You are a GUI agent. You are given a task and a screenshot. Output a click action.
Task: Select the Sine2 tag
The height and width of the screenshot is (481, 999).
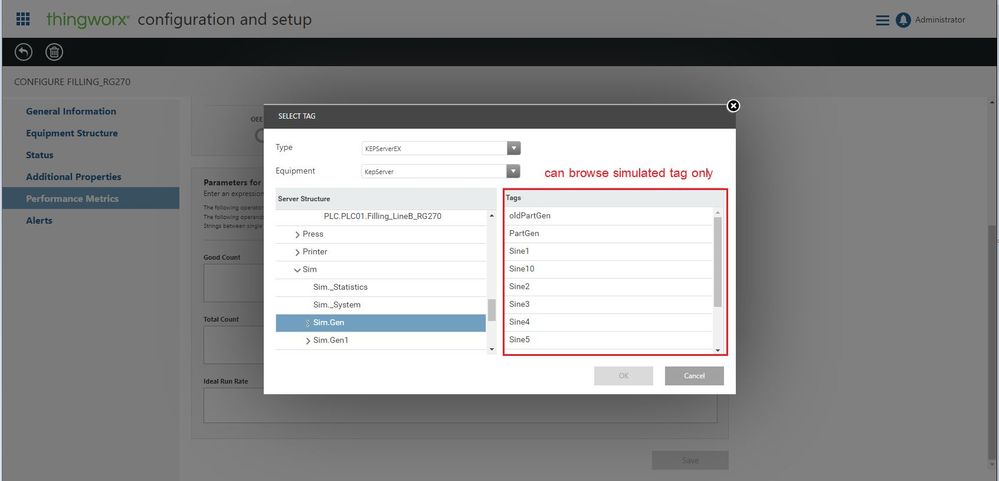point(608,287)
